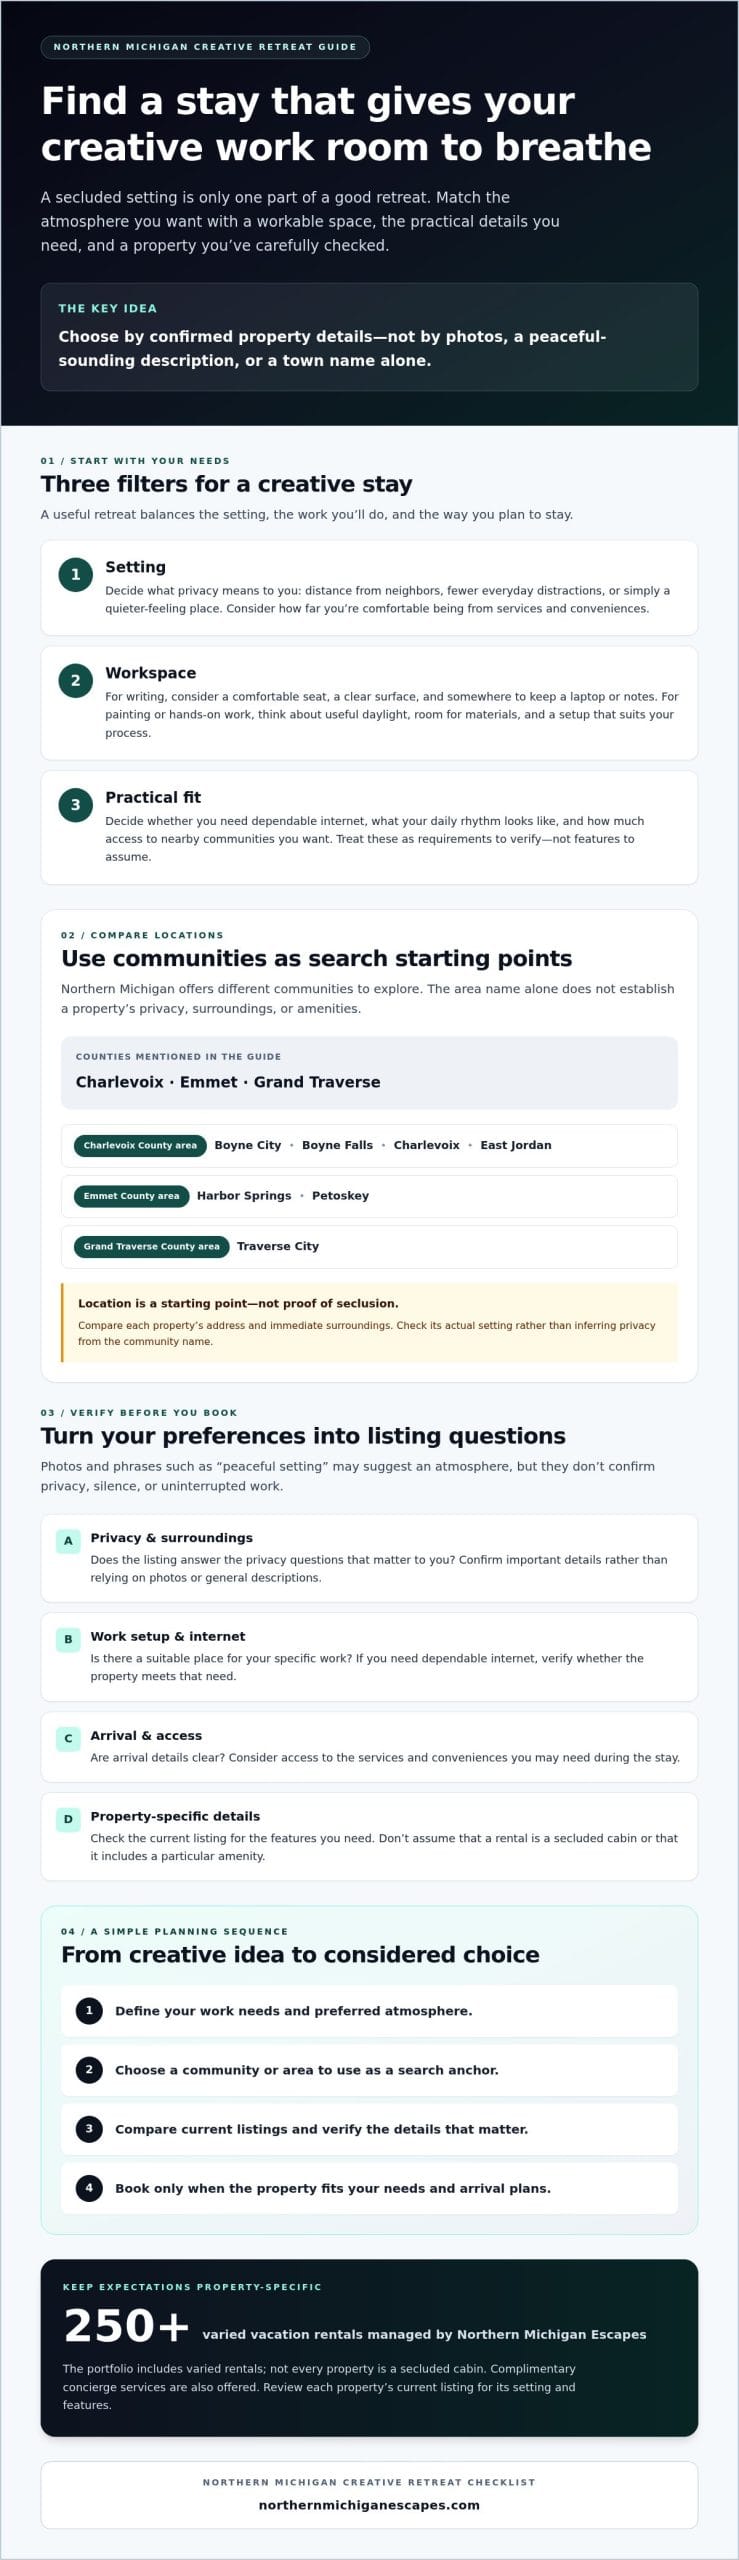The image size is (739, 2560).
Task: Click the number 3 Practical fit badge
Action: tap(75, 804)
